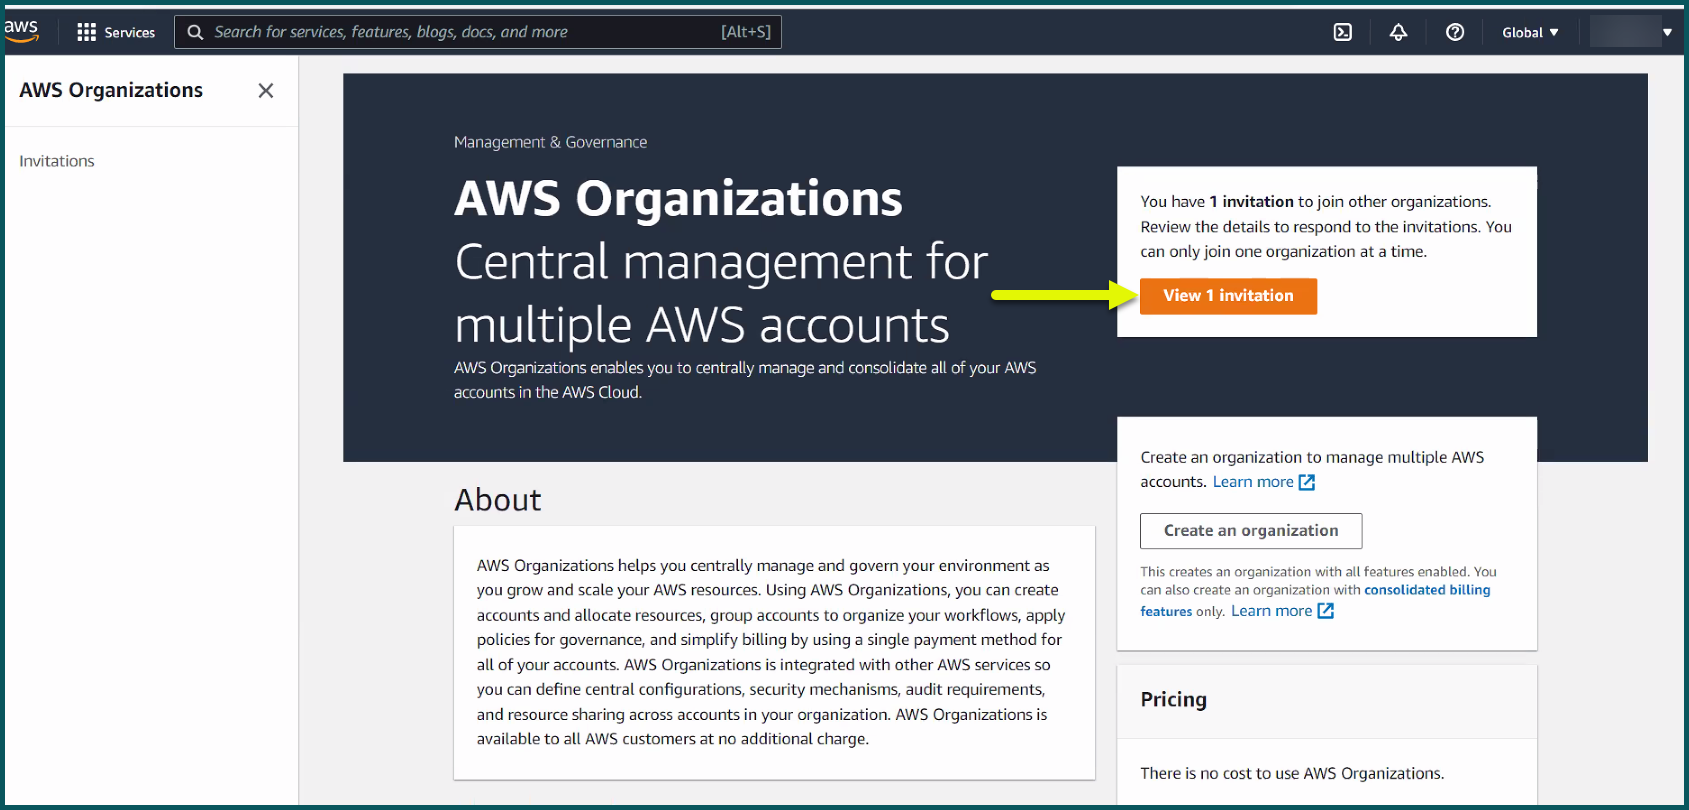The height and width of the screenshot is (810, 1689).
Task: Click the Pricing section heading
Action: [1173, 700]
